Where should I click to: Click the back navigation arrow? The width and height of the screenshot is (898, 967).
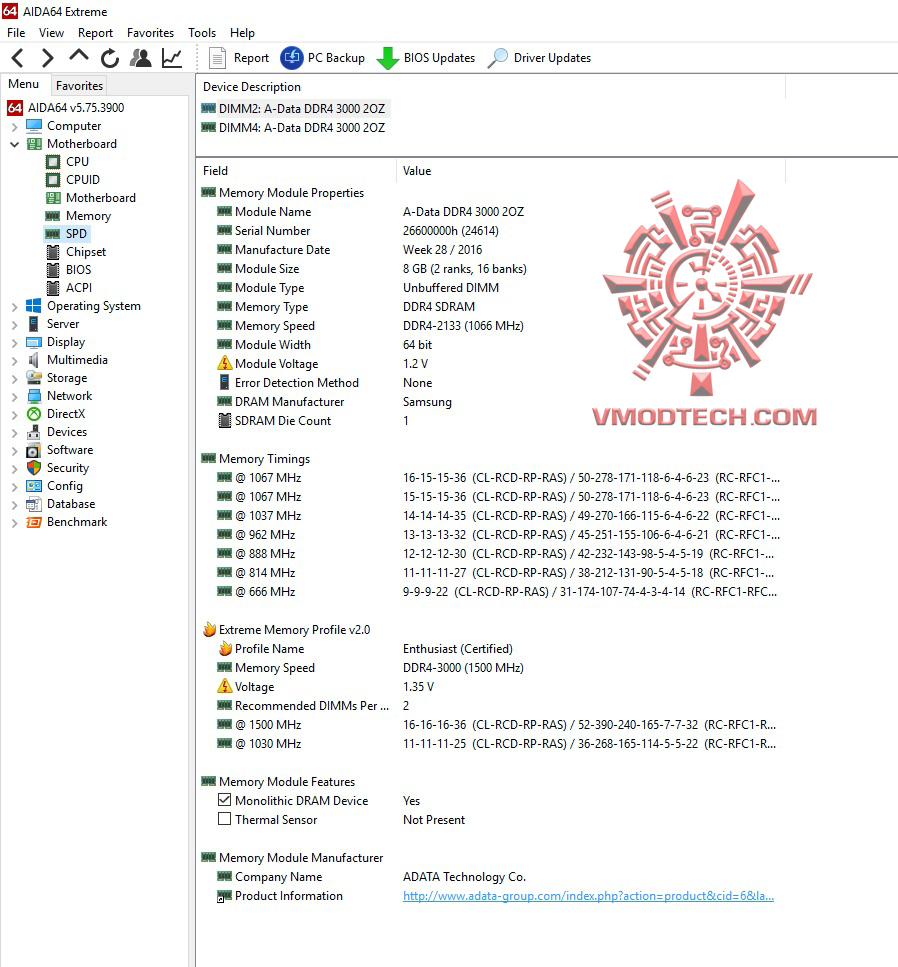(x=16, y=57)
